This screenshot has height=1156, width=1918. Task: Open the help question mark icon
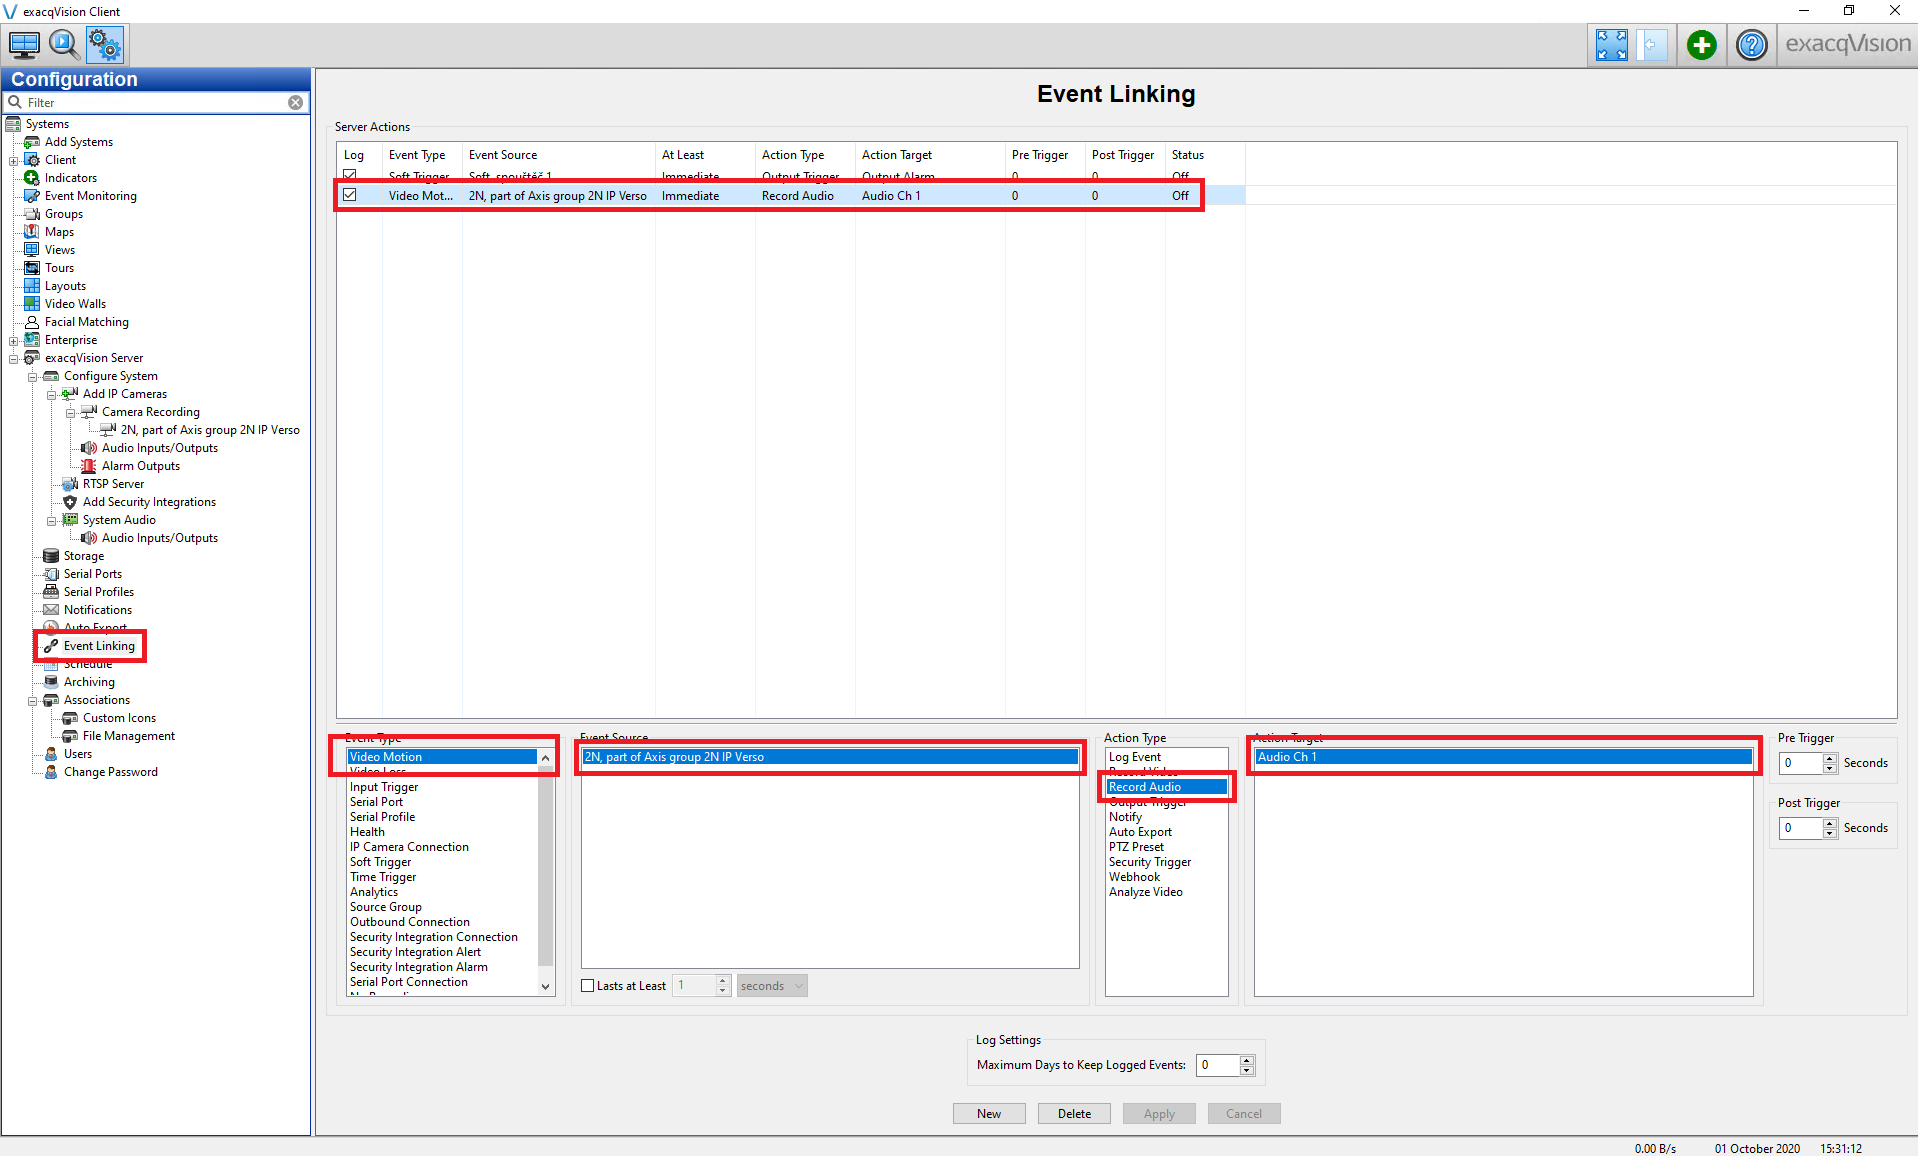1751,45
